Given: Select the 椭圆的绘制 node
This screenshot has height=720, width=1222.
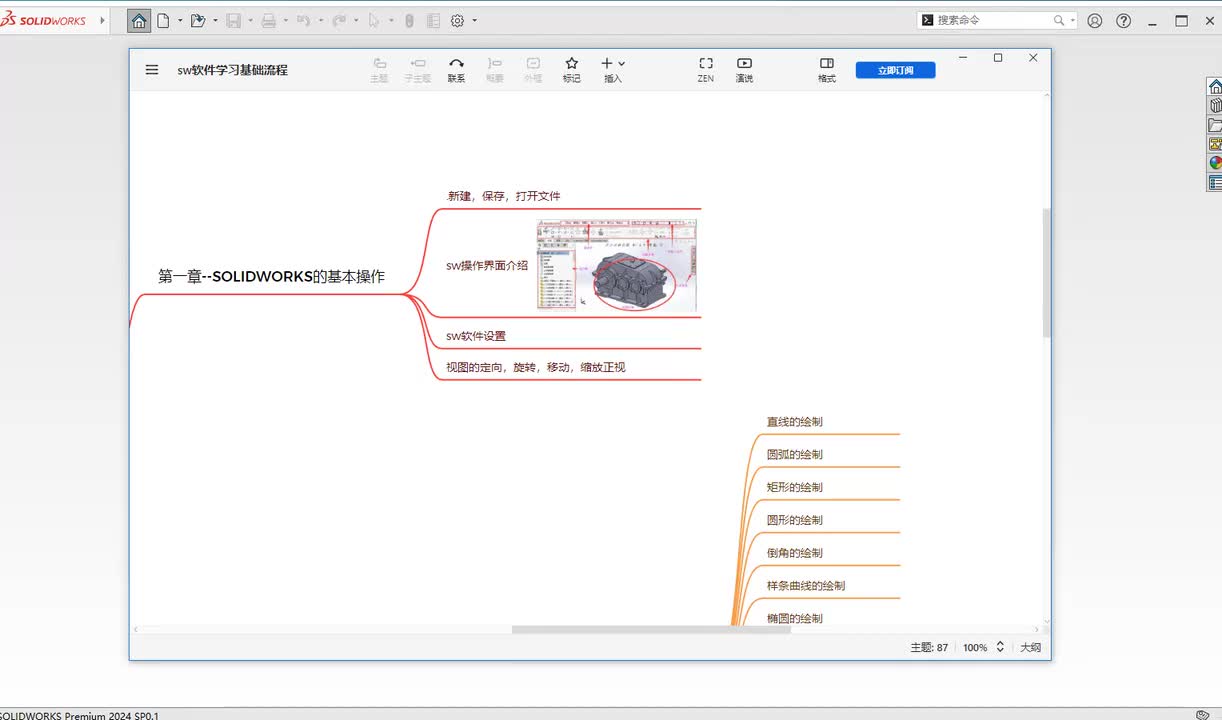Looking at the screenshot, I should coord(795,618).
